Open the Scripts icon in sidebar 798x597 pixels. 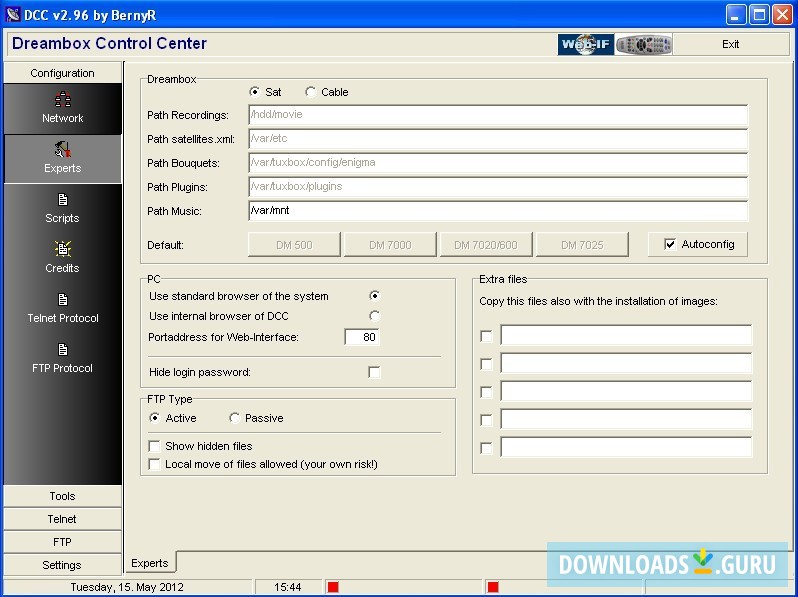coord(62,201)
